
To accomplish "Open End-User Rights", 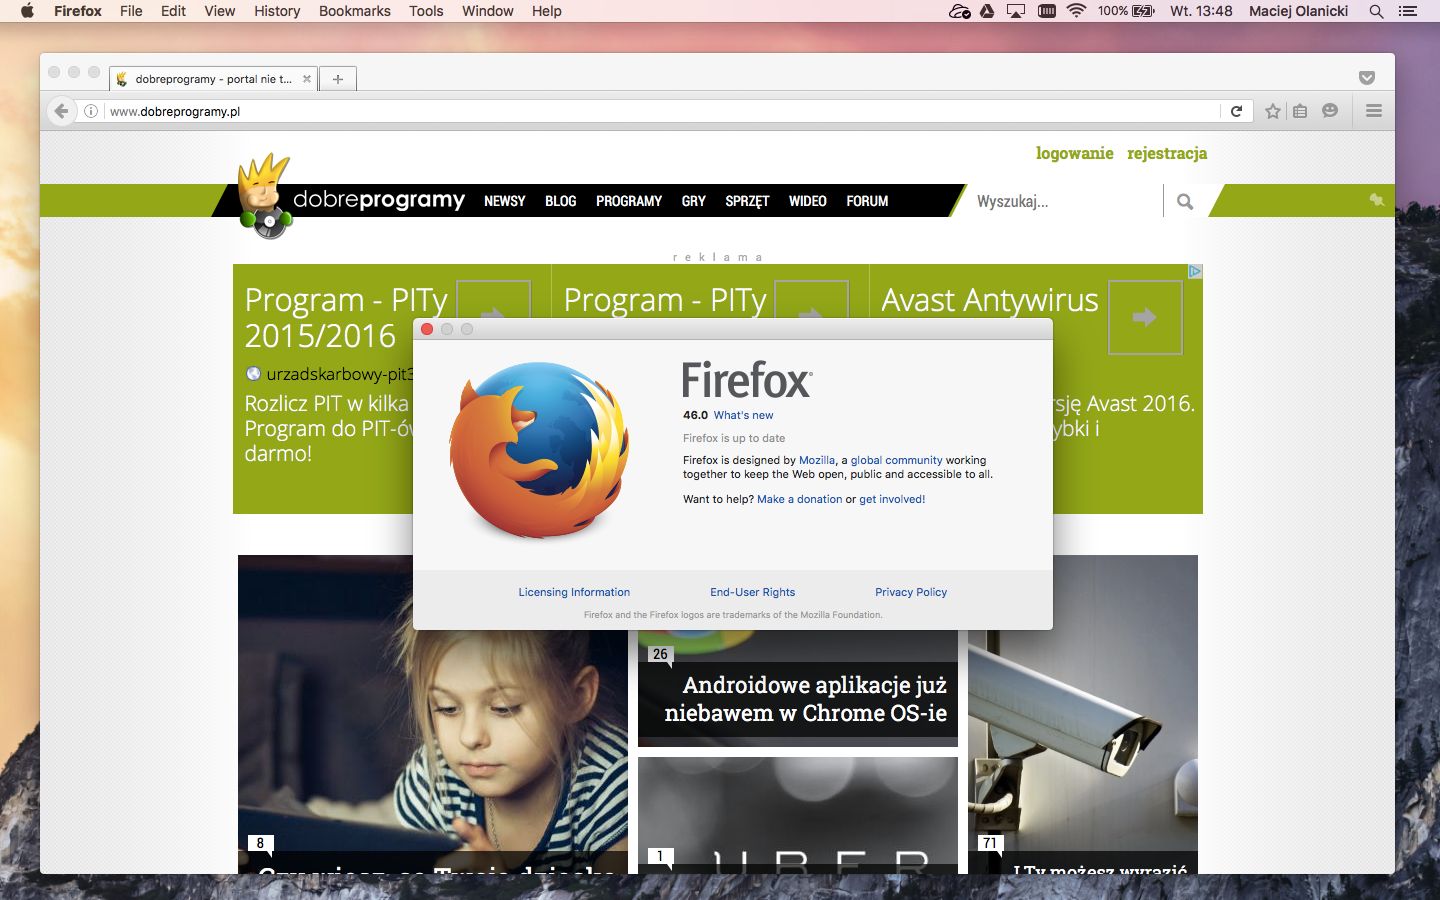I will pyautogui.click(x=753, y=592).
